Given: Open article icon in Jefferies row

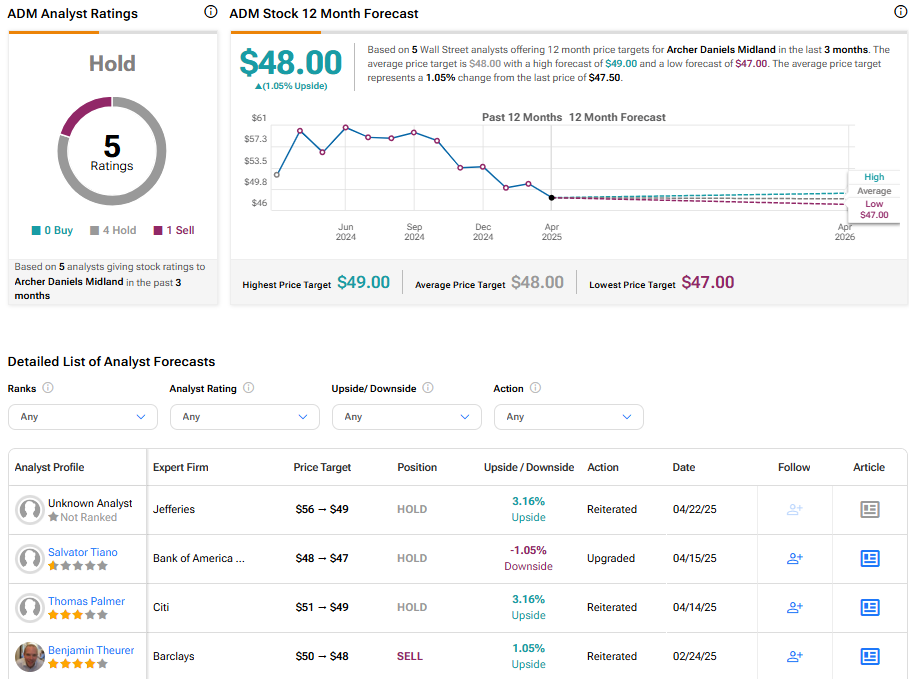Looking at the screenshot, I should (x=870, y=509).
